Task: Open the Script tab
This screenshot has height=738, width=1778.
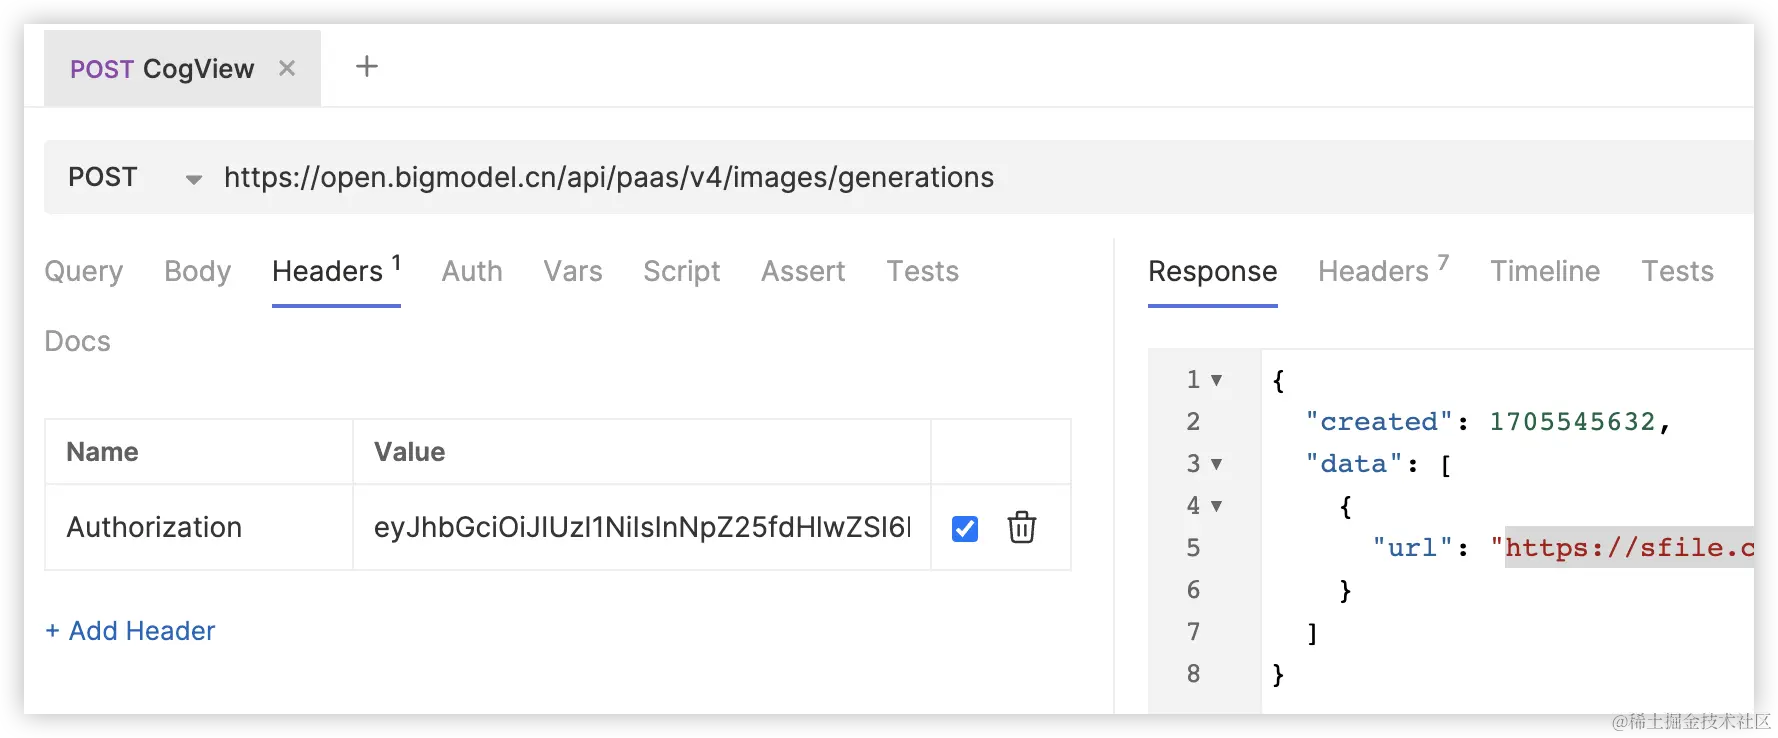Action: click(681, 271)
